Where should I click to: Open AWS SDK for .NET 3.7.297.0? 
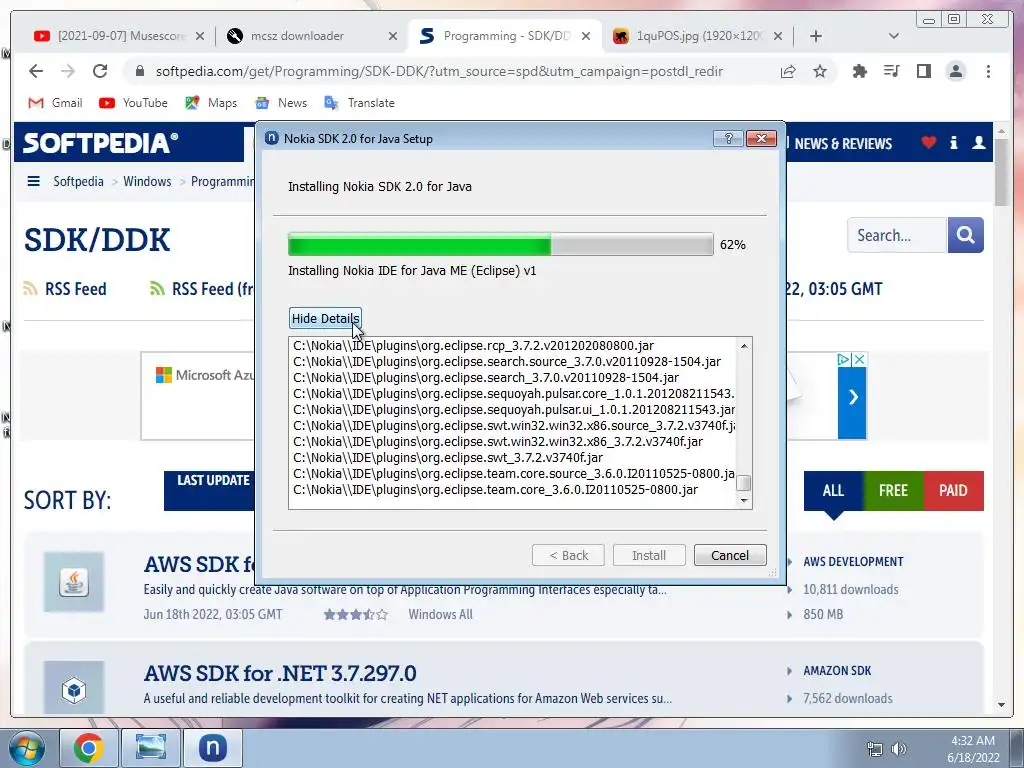point(280,673)
